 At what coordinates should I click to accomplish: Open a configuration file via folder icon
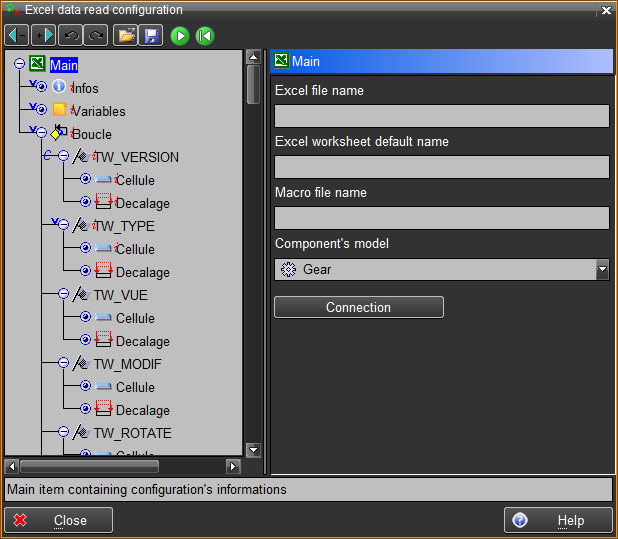pyautogui.click(x=126, y=35)
